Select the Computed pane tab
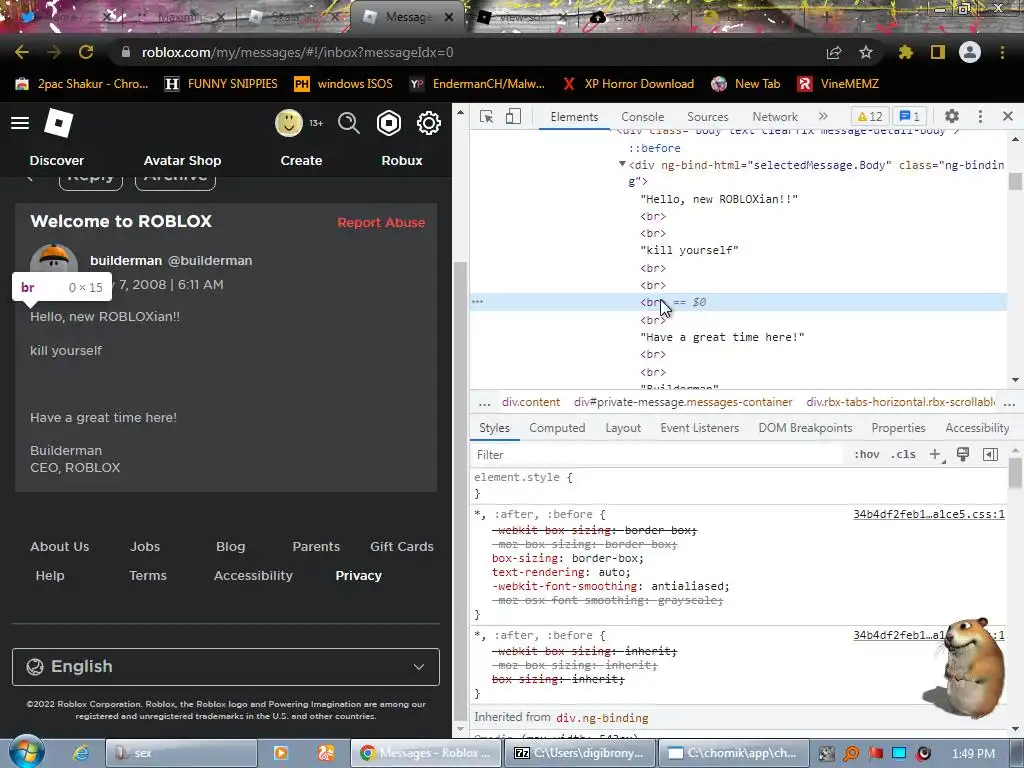 tap(557, 428)
